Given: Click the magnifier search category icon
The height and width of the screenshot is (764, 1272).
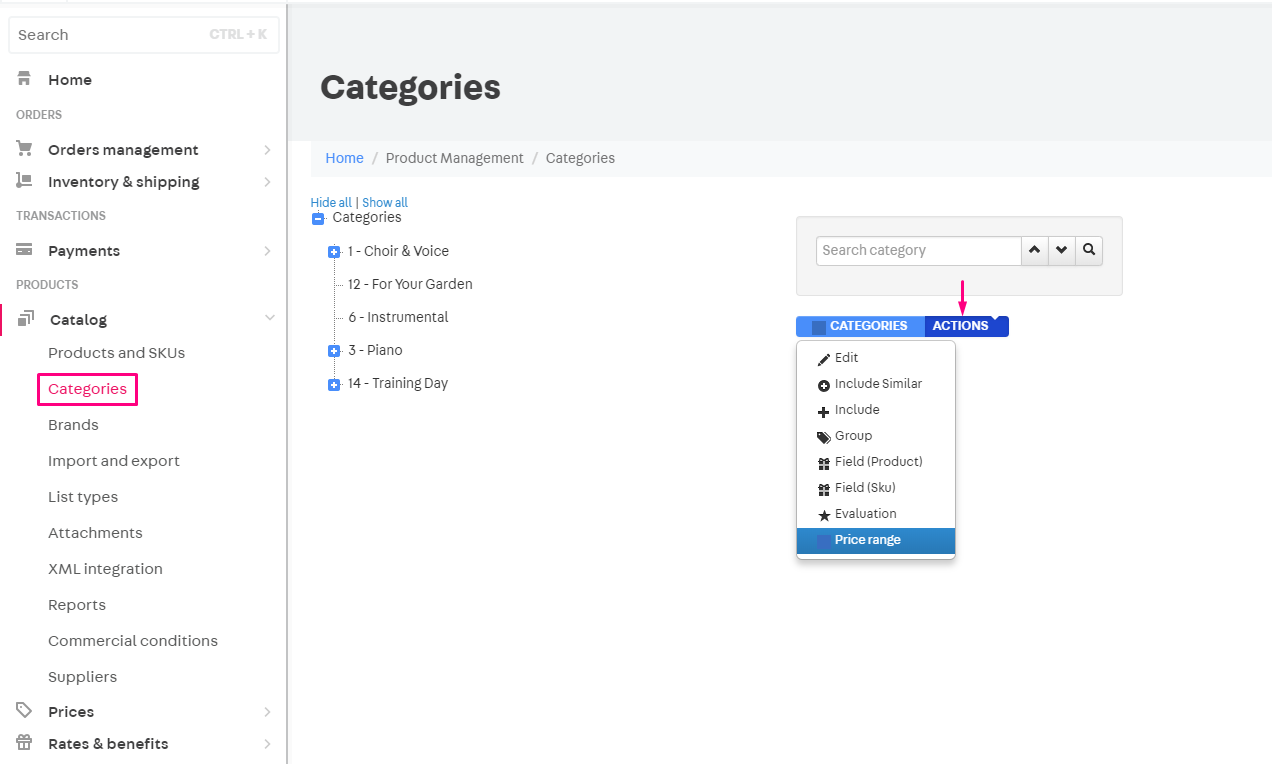Looking at the screenshot, I should coord(1089,250).
